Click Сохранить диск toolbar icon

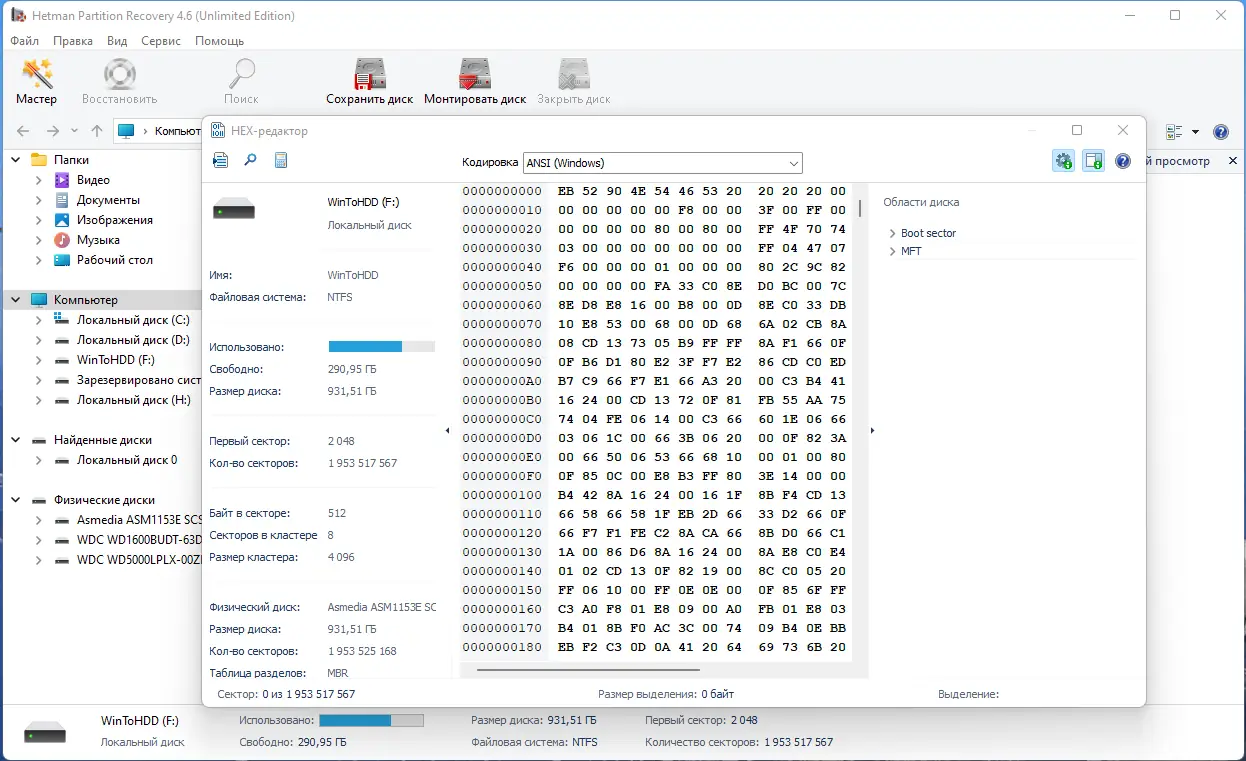(x=369, y=81)
